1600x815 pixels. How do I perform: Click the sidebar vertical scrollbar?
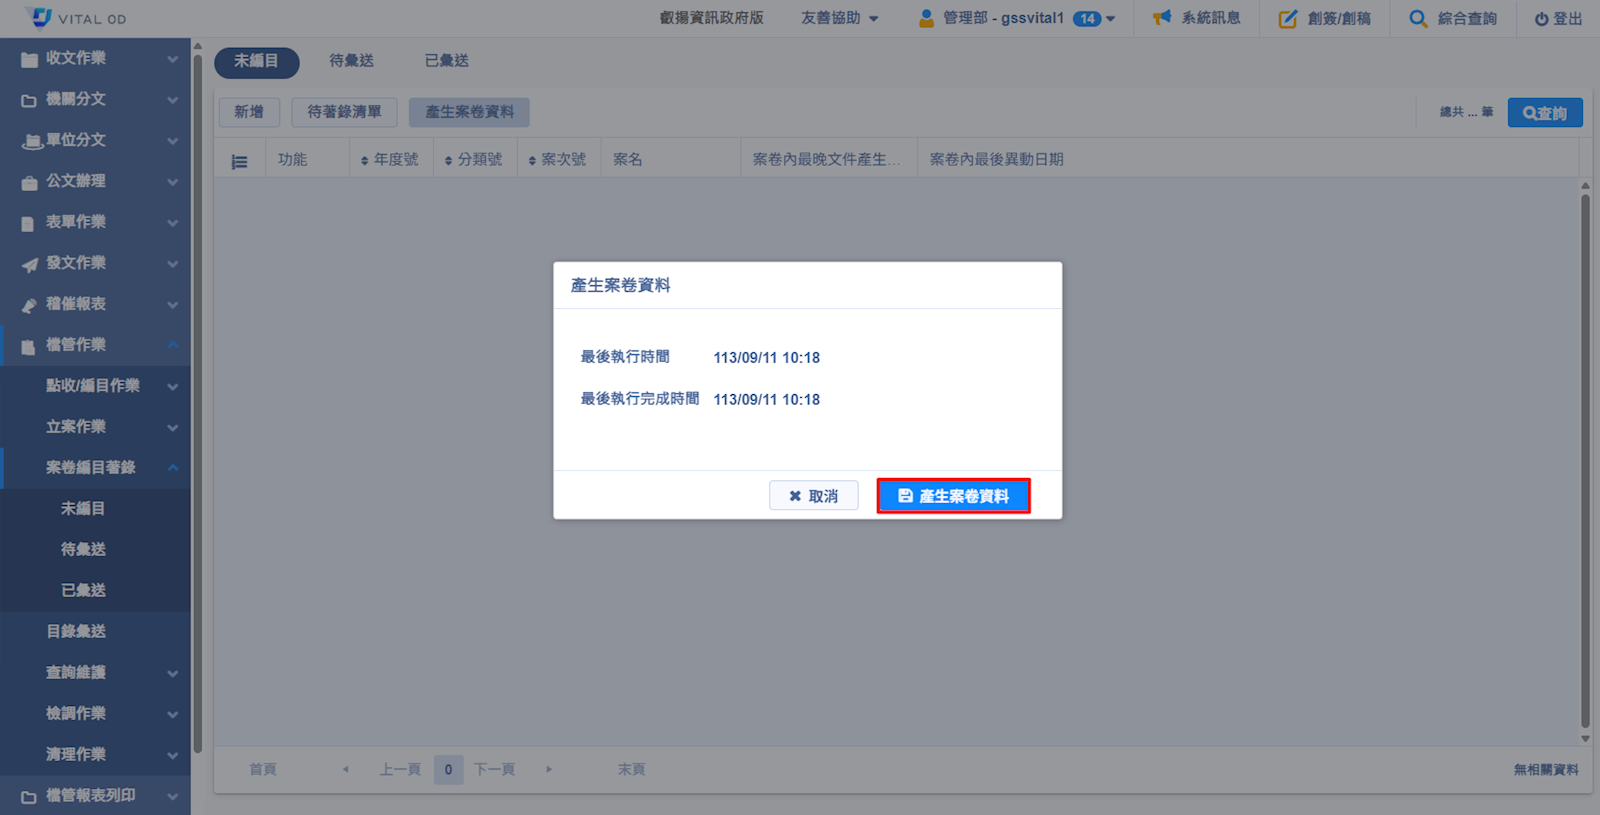(197, 400)
